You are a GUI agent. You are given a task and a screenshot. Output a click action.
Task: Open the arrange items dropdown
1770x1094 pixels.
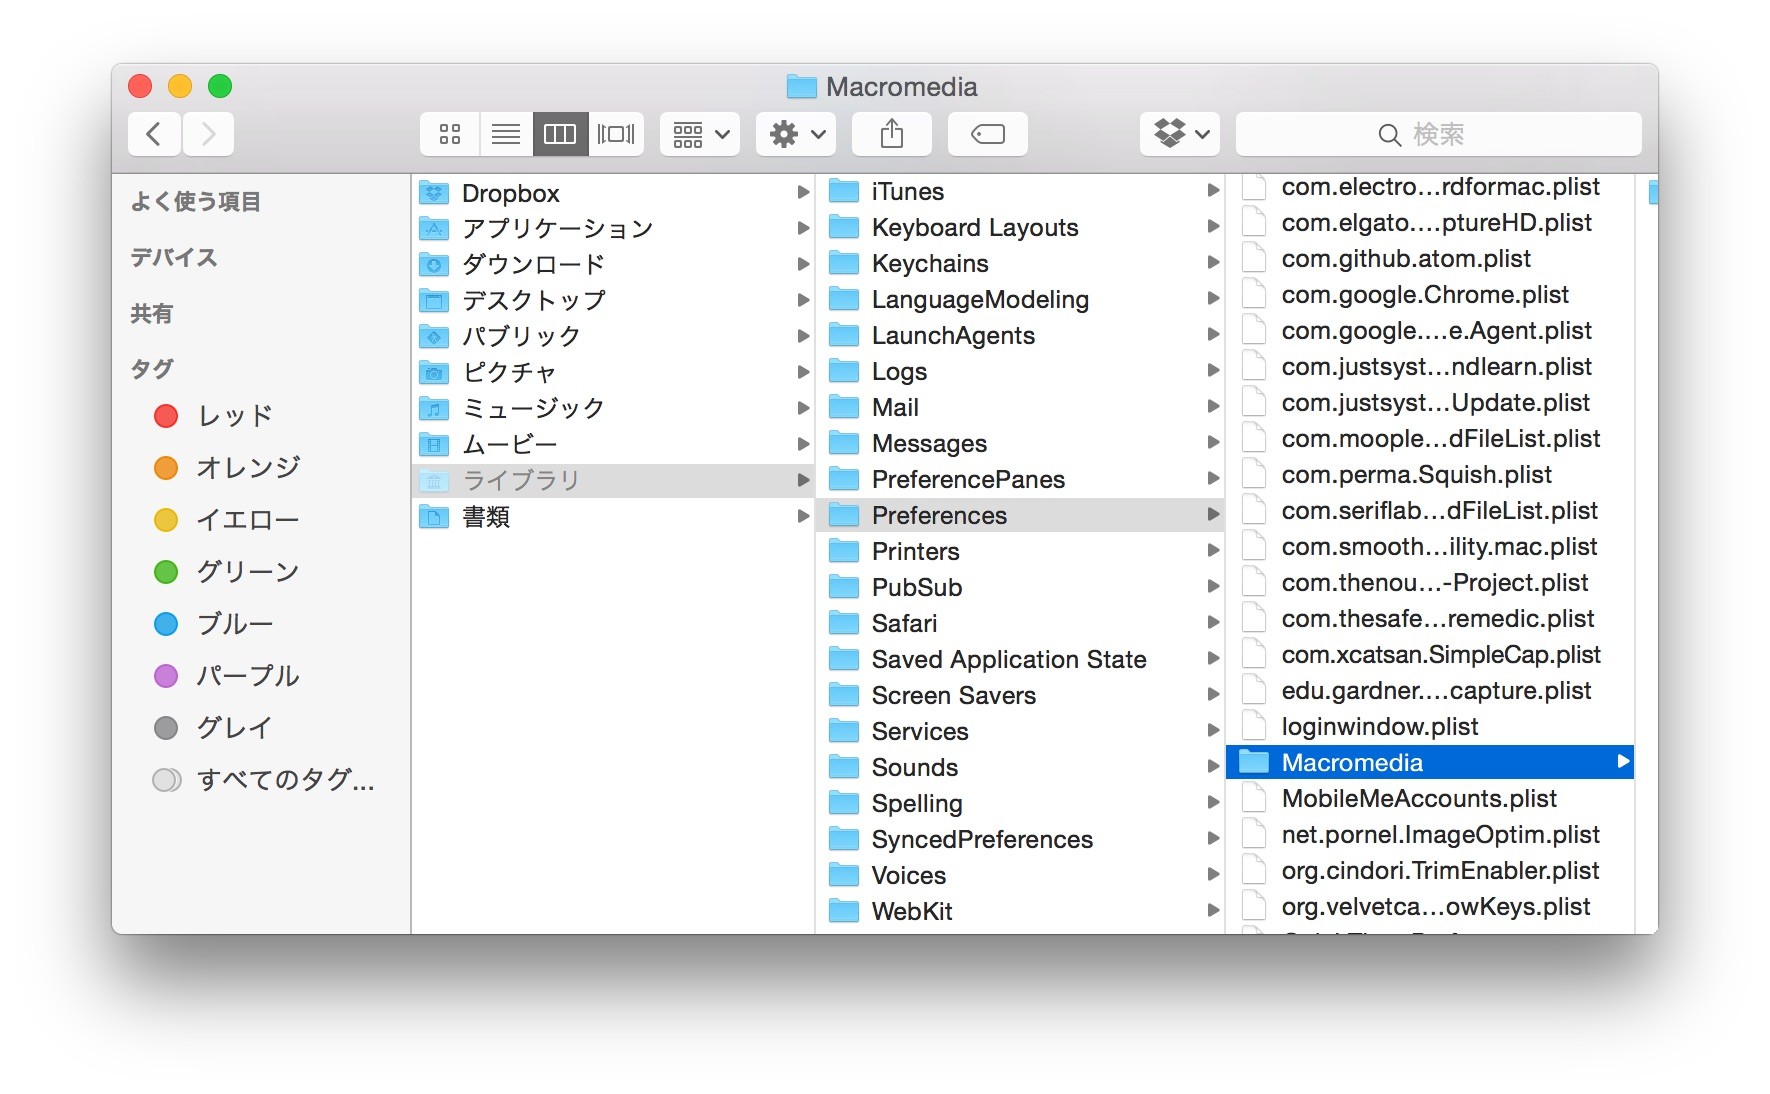pyautogui.click(x=700, y=134)
